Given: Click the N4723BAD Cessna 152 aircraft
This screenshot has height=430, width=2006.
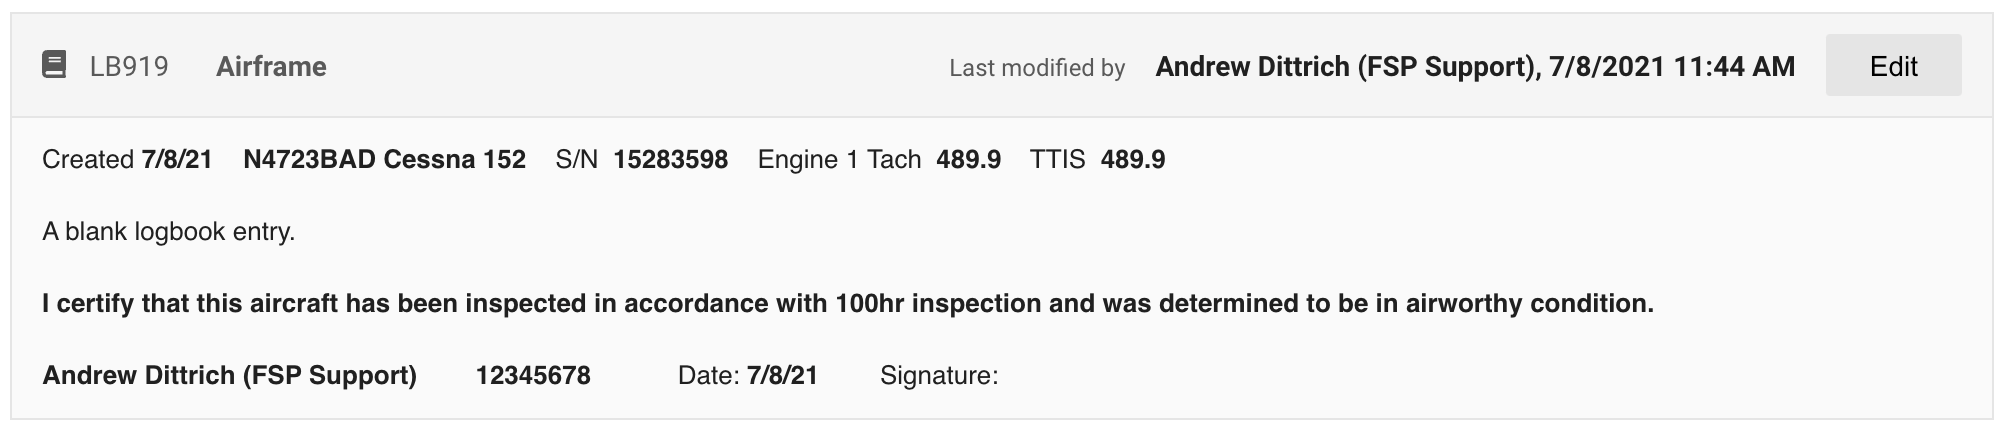Looking at the screenshot, I should 384,159.
